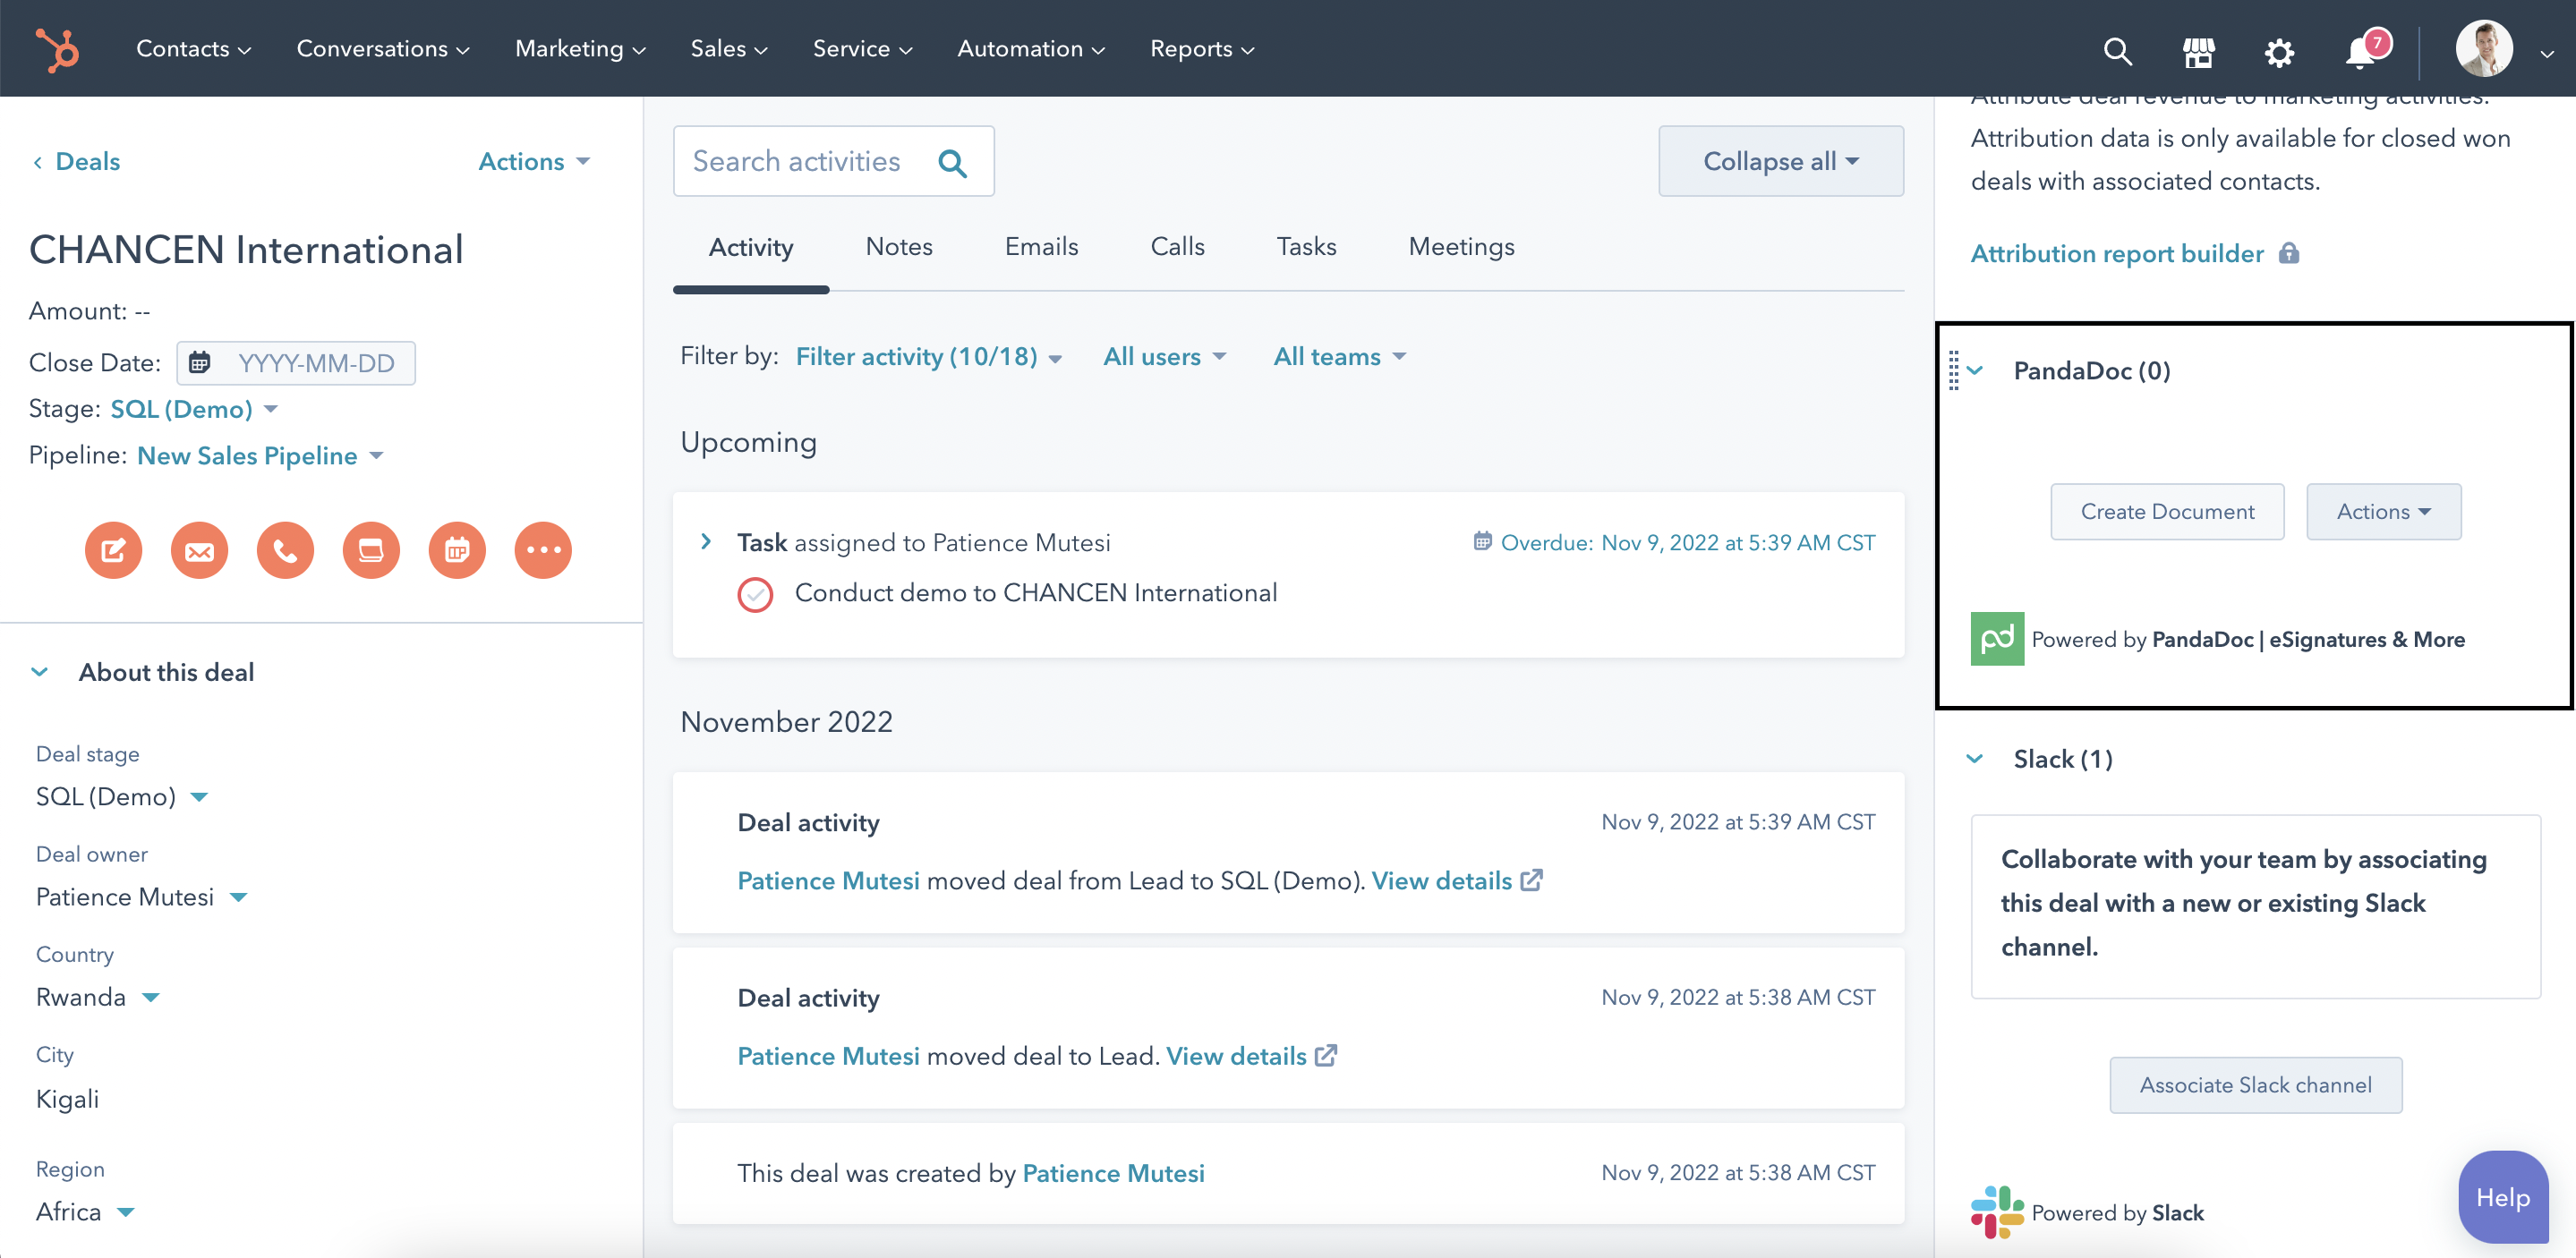Click the make a call icon
Image resolution: width=2576 pixels, height=1258 pixels.
pyautogui.click(x=285, y=550)
